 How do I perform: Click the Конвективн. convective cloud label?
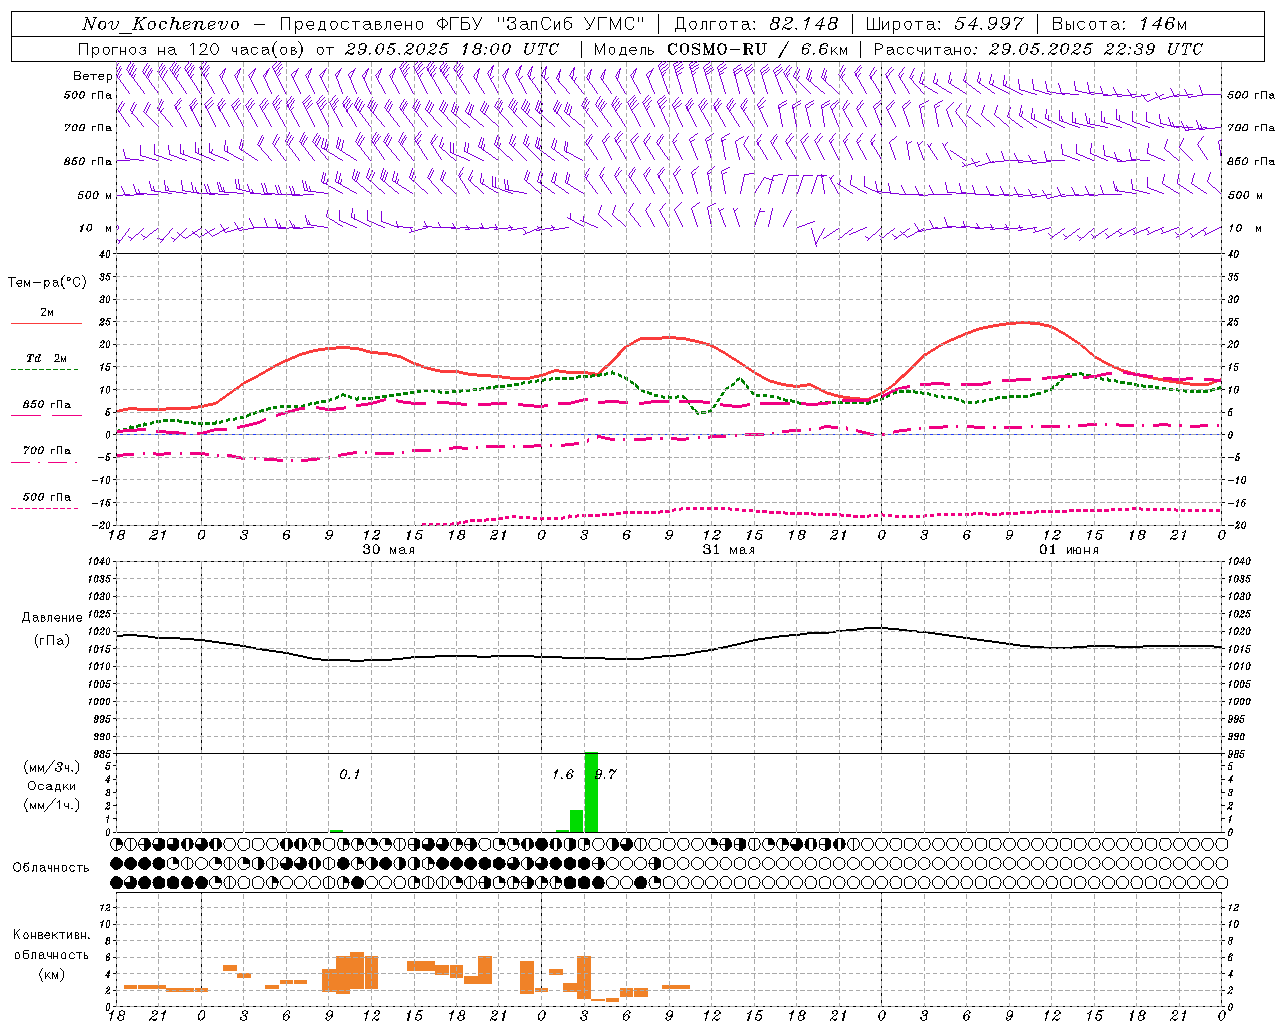51,935
